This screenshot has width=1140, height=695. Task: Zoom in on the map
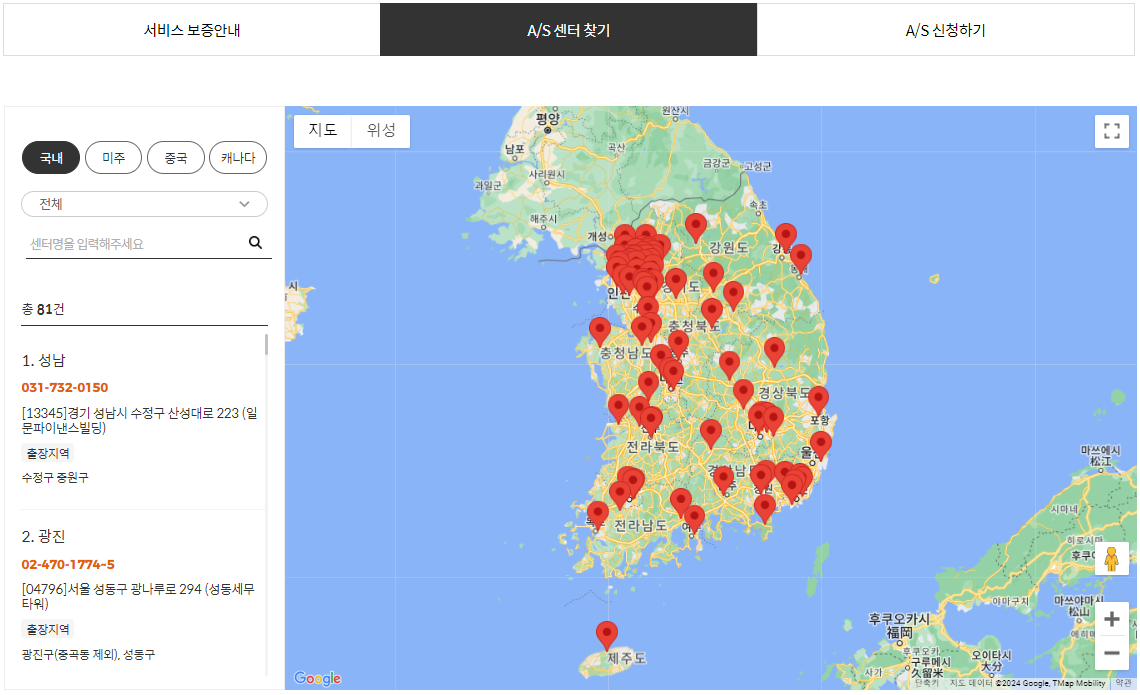[x=1111, y=619]
